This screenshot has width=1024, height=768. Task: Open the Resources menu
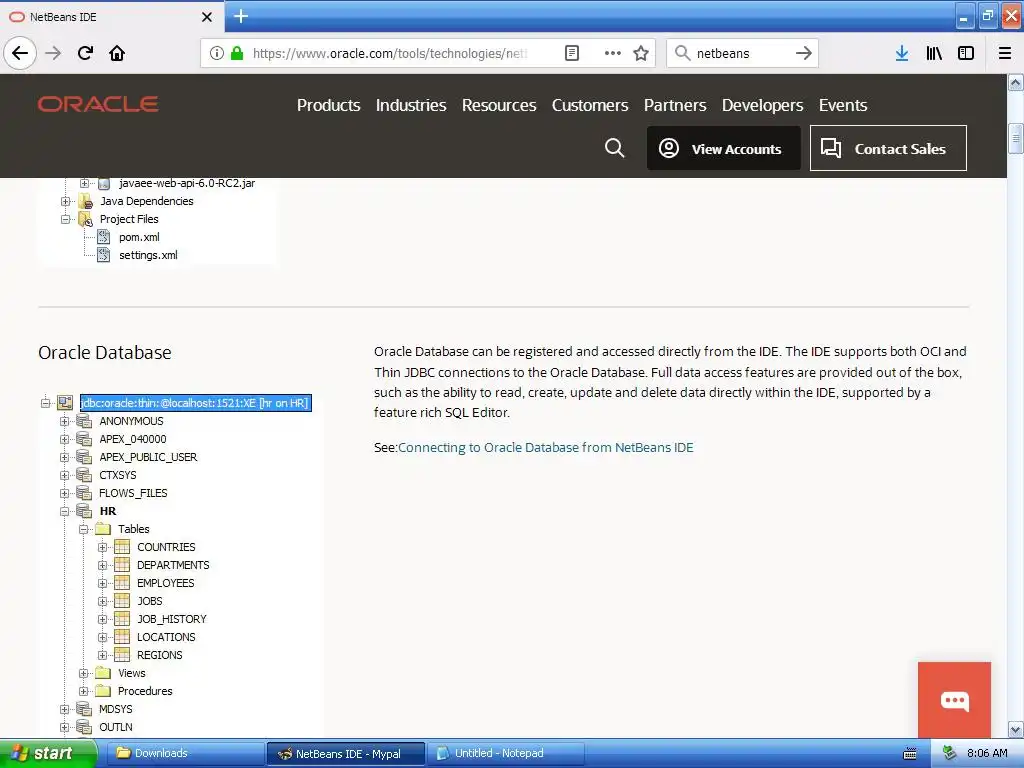499,105
